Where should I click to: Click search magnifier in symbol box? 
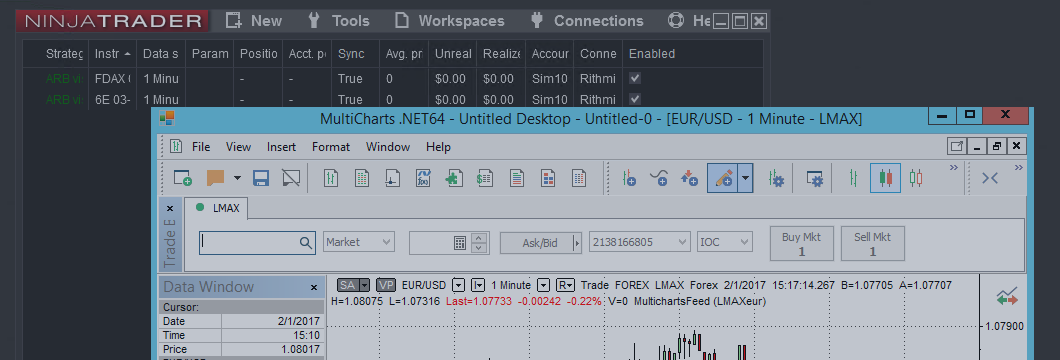pos(306,242)
